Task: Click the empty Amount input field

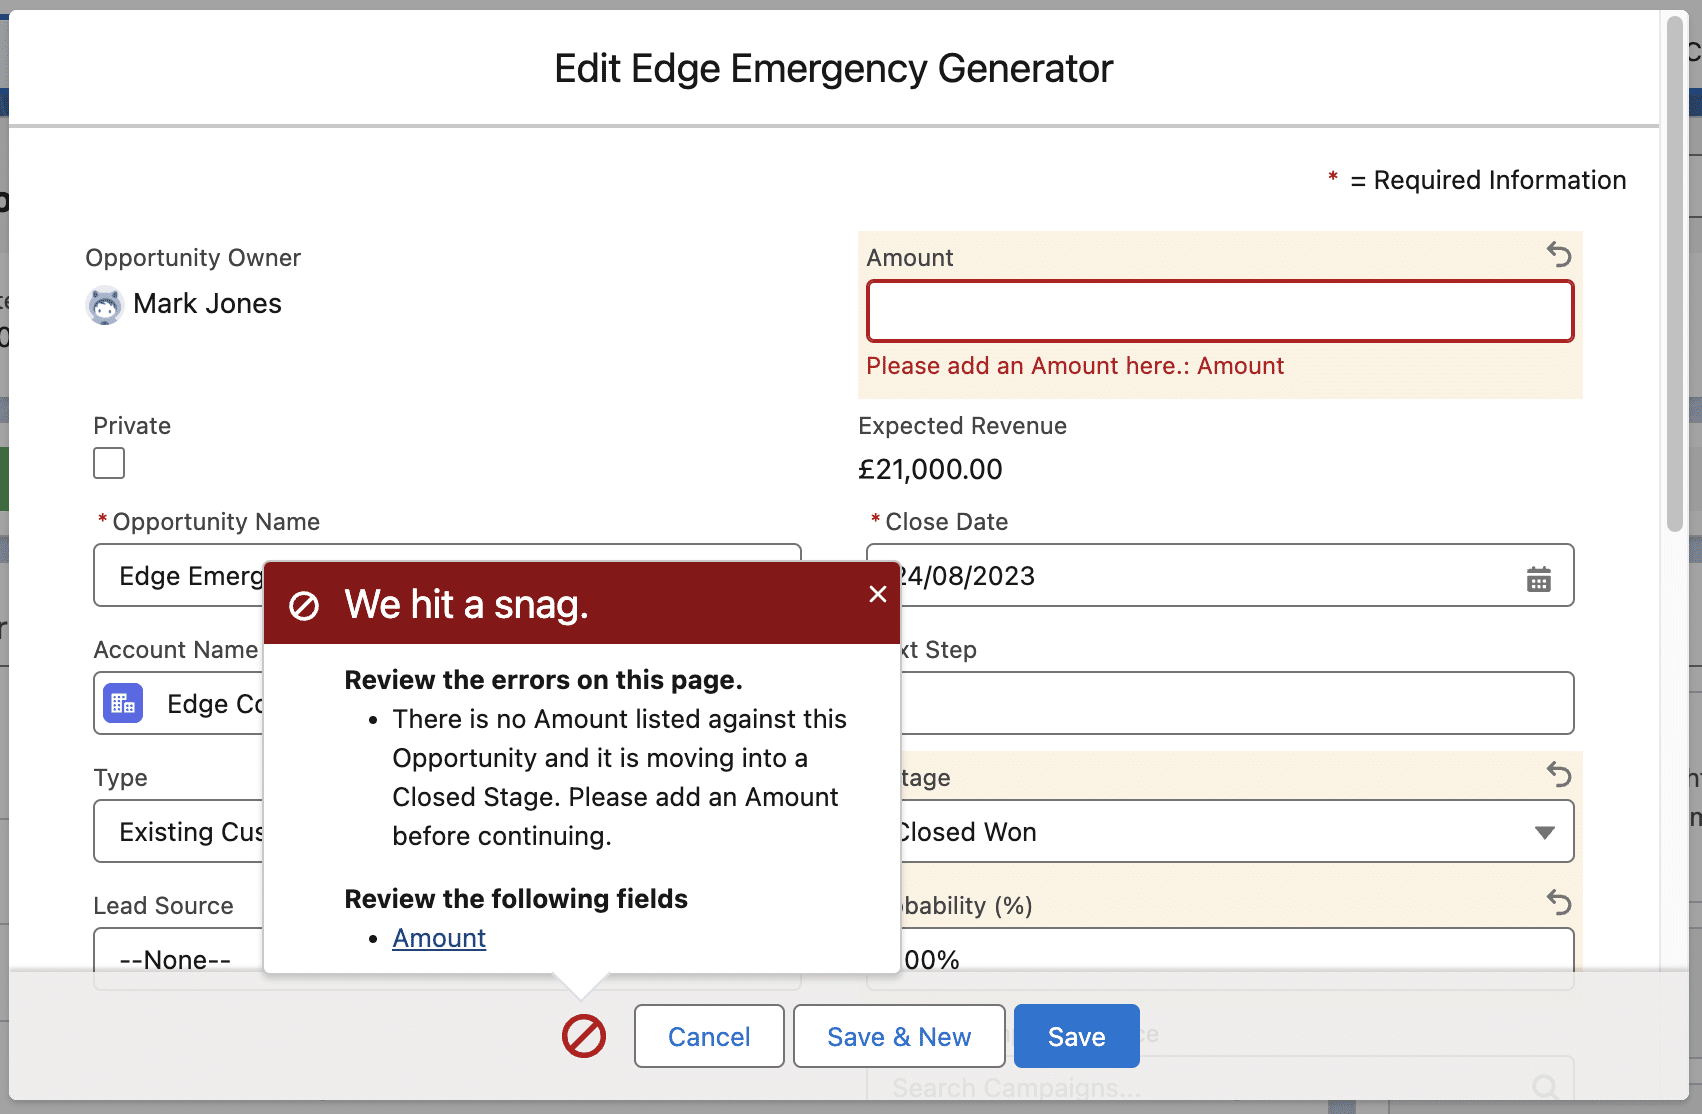Action: [1219, 311]
